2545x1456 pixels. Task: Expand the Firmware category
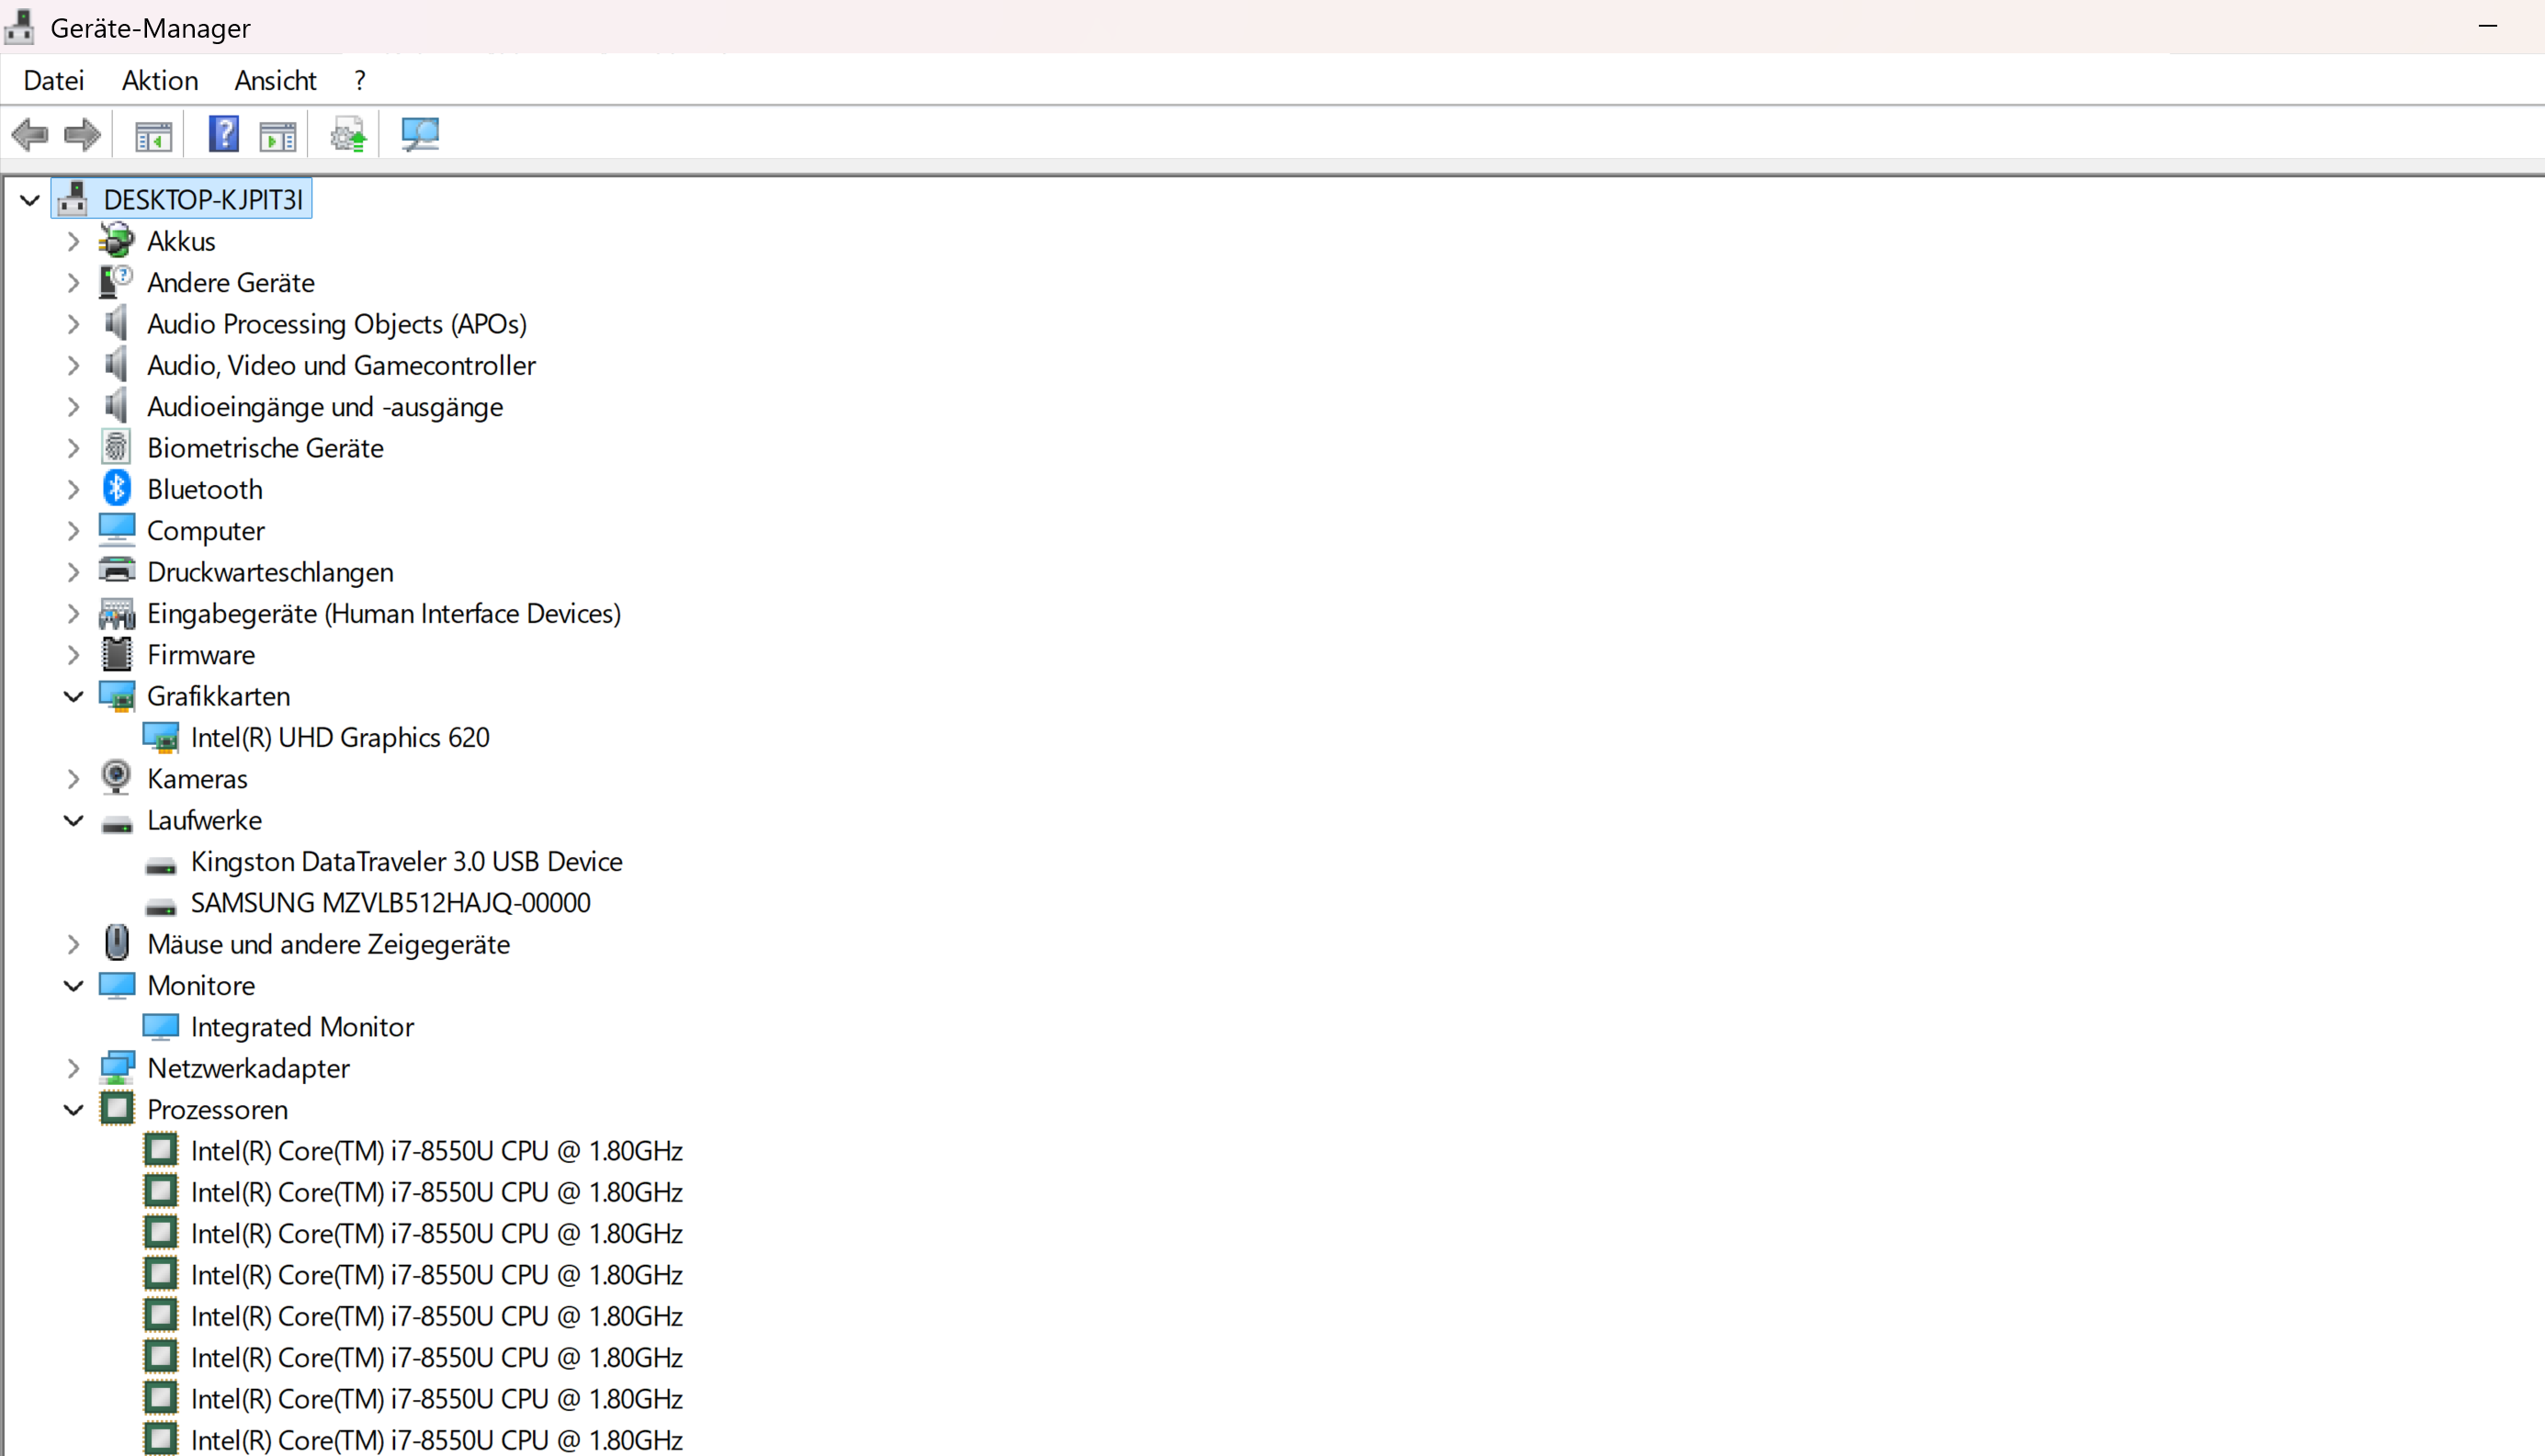pos(73,655)
